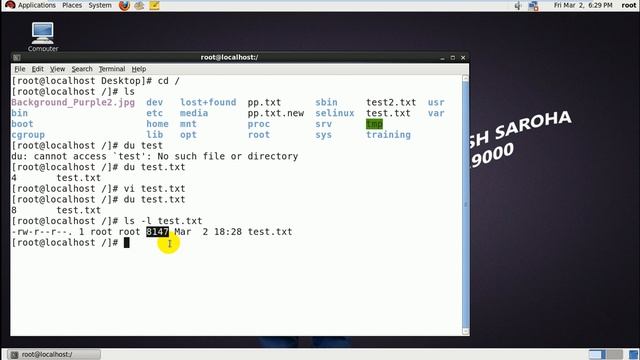Screen dimensions: 640x360
Task: Click the volume icon in top panel
Action: (518, 6)
